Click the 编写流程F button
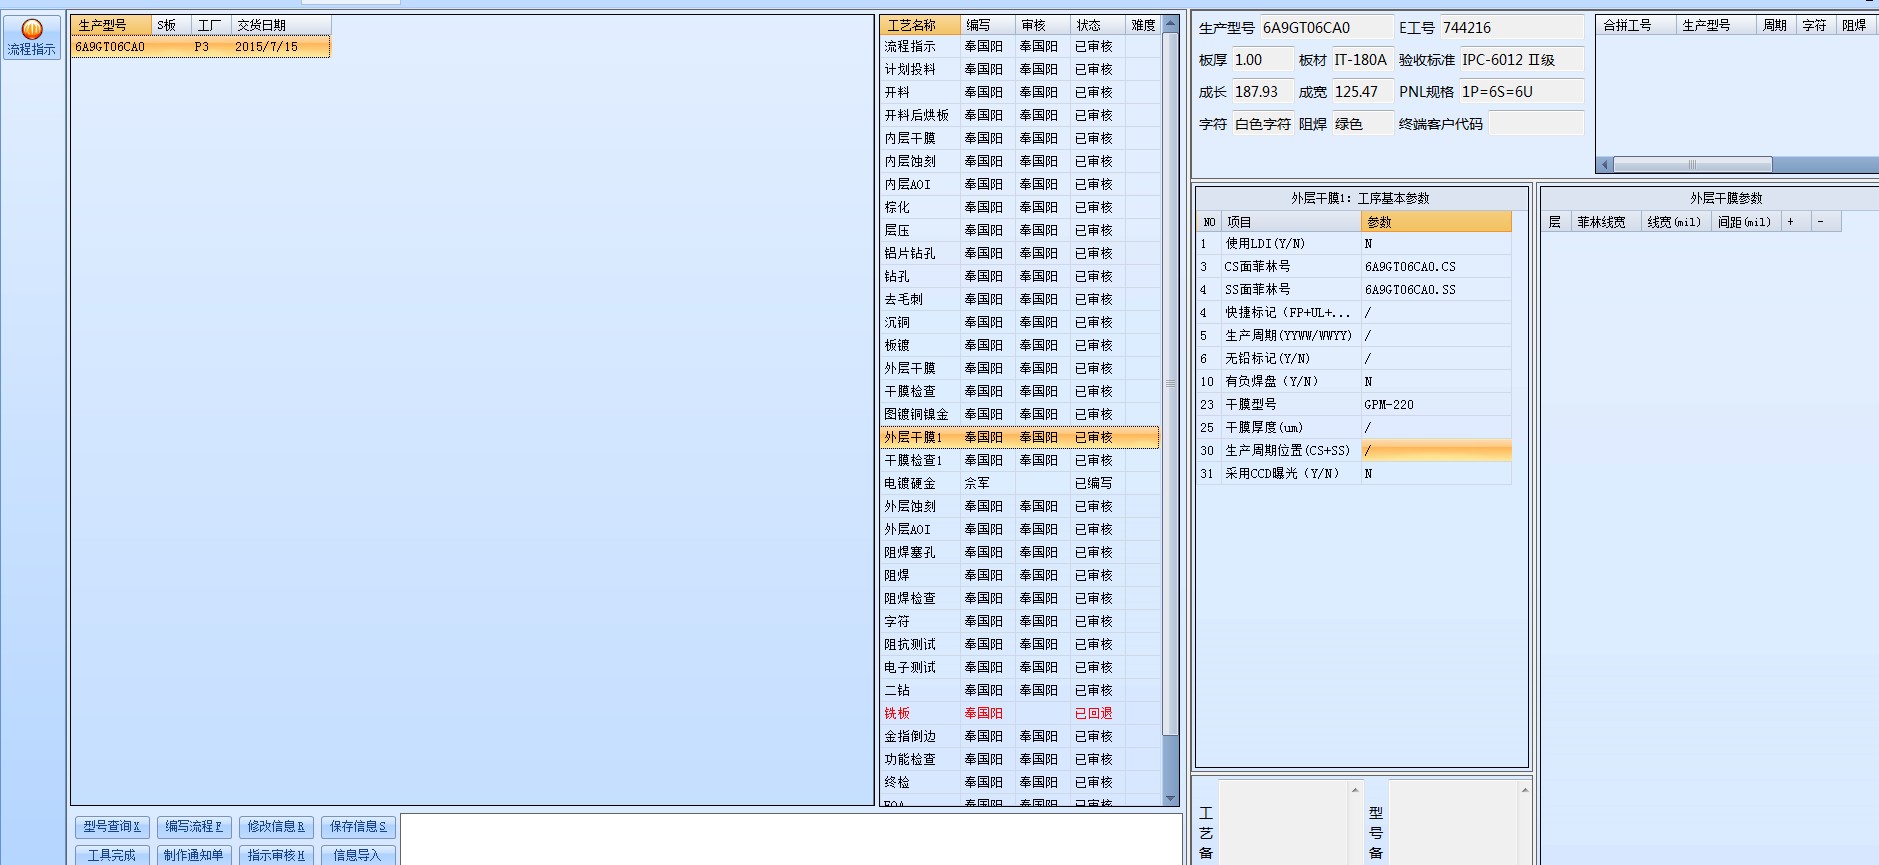1879x865 pixels. 194,827
